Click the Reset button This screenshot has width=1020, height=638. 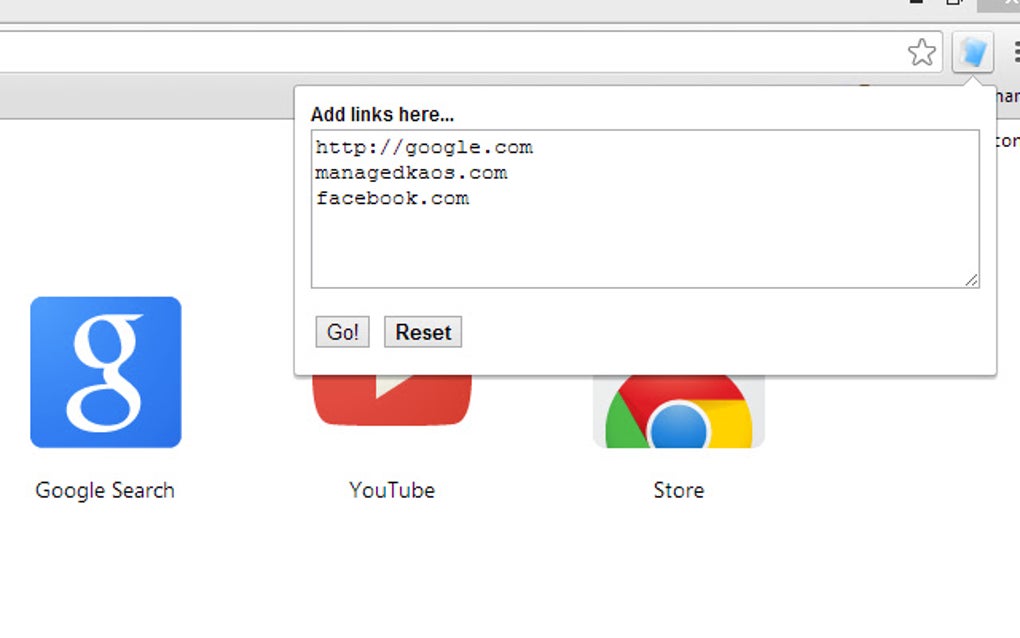pos(423,332)
